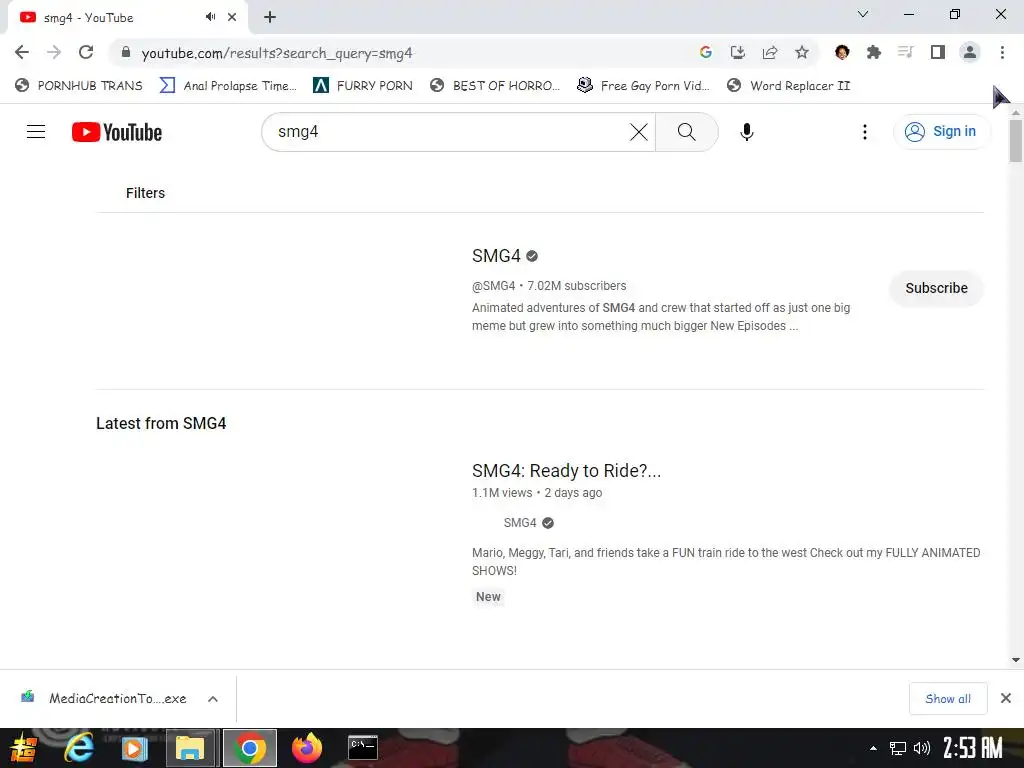This screenshot has width=1024, height=768.
Task: Launch Internet Explorer from taskbar
Action: click(x=79, y=748)
